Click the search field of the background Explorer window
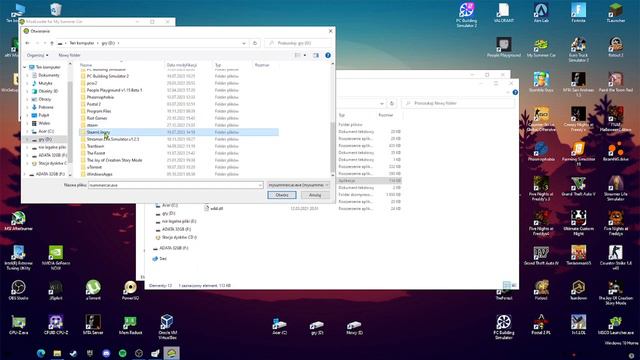Screen dimensions: 640x360 coord(458,103)
